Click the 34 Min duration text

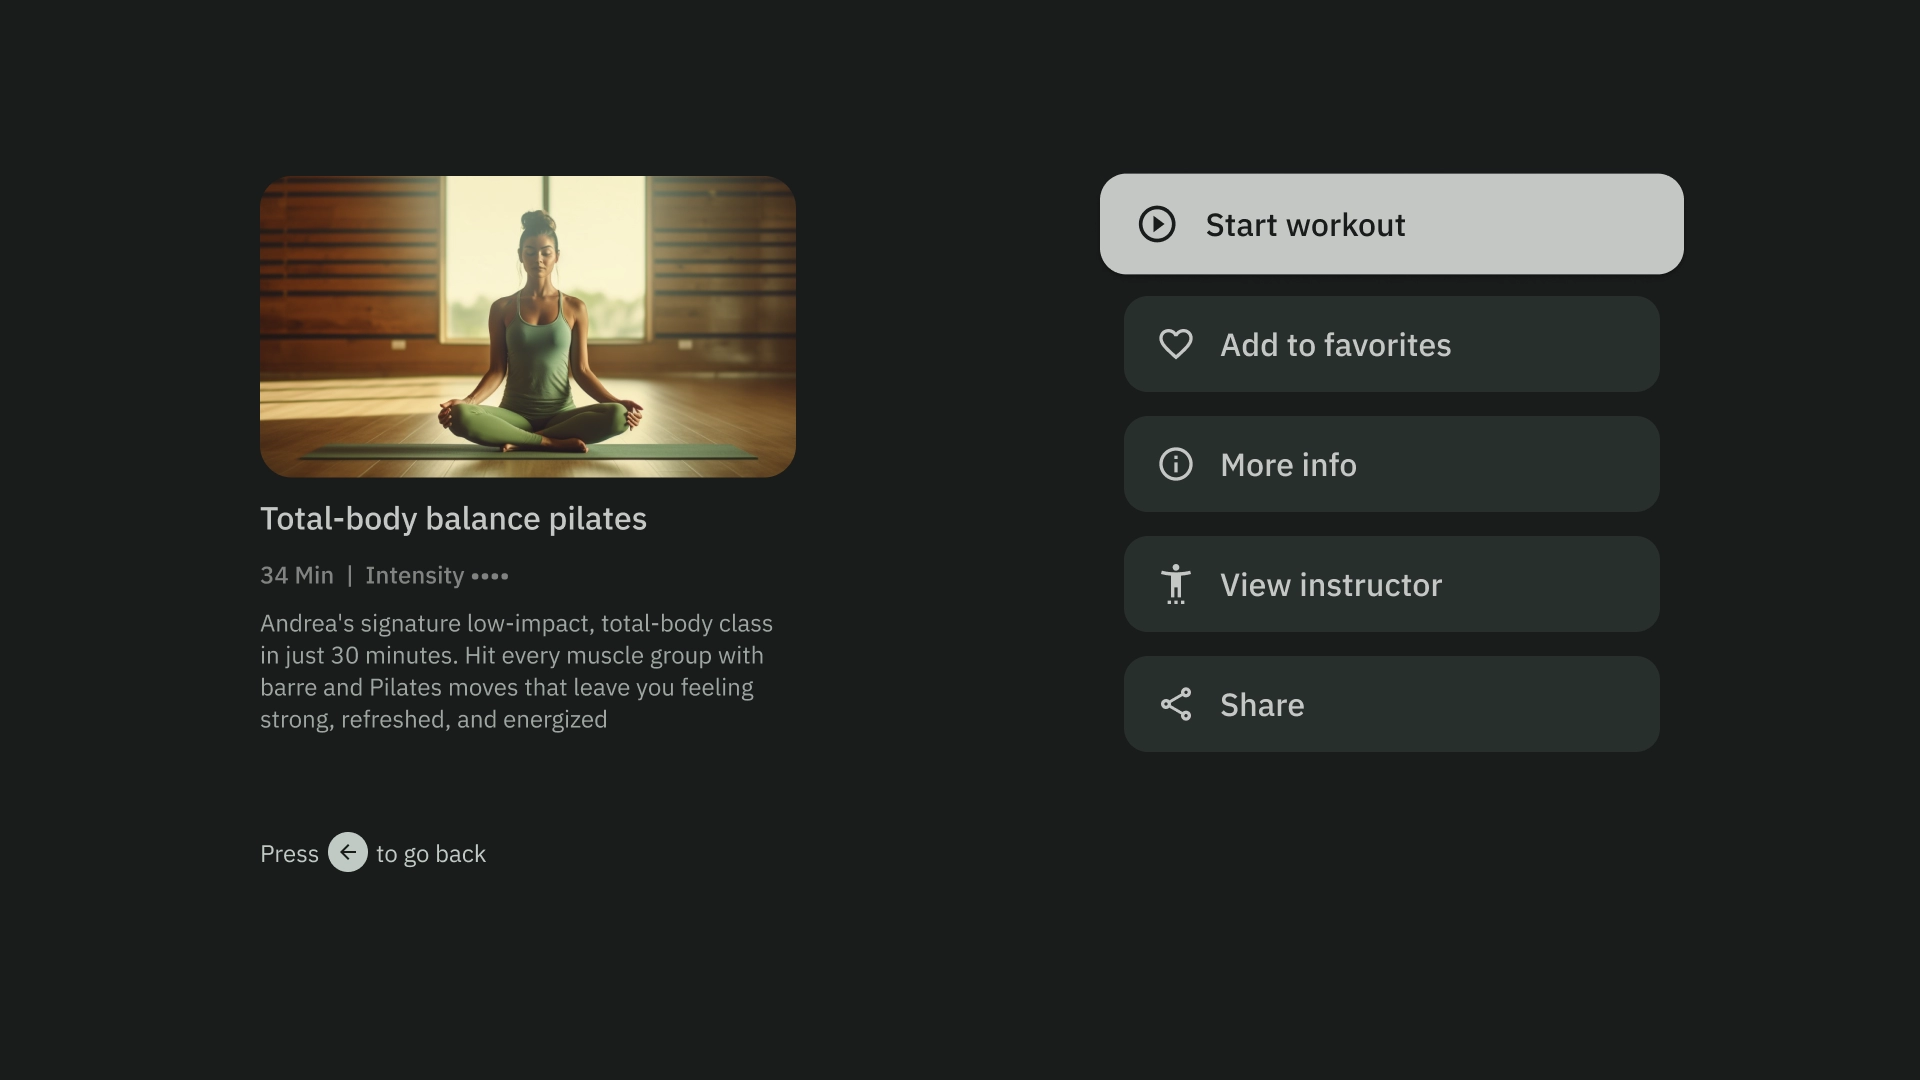(x=297, y=576)
